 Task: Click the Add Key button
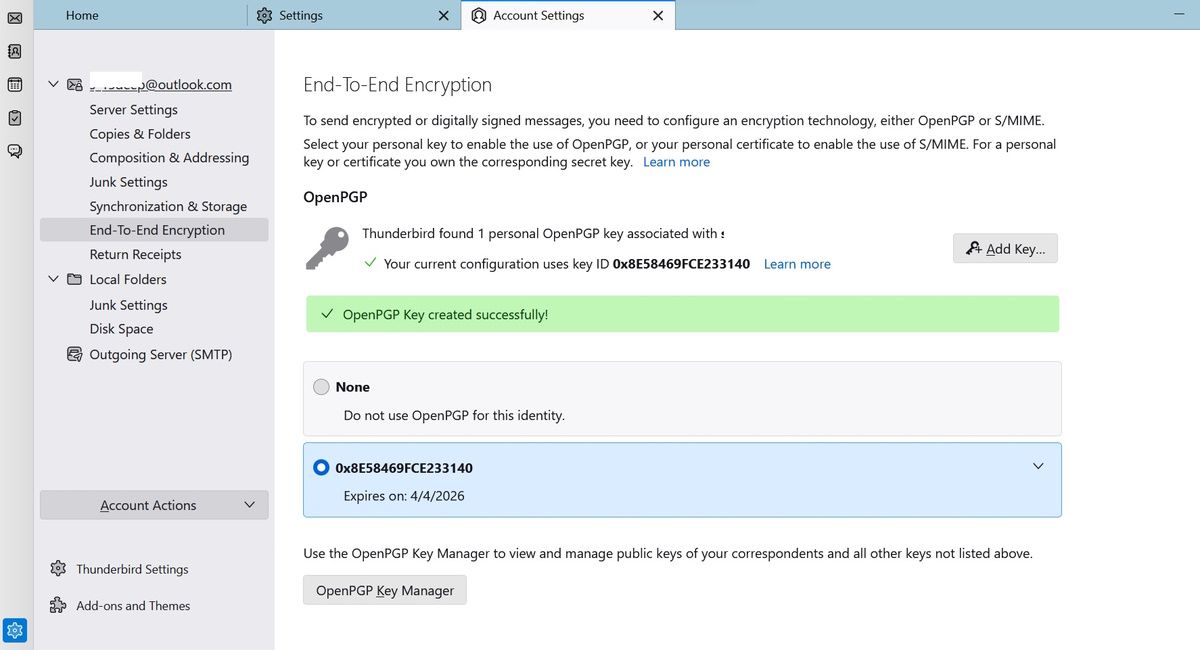tap(1005, 249)
